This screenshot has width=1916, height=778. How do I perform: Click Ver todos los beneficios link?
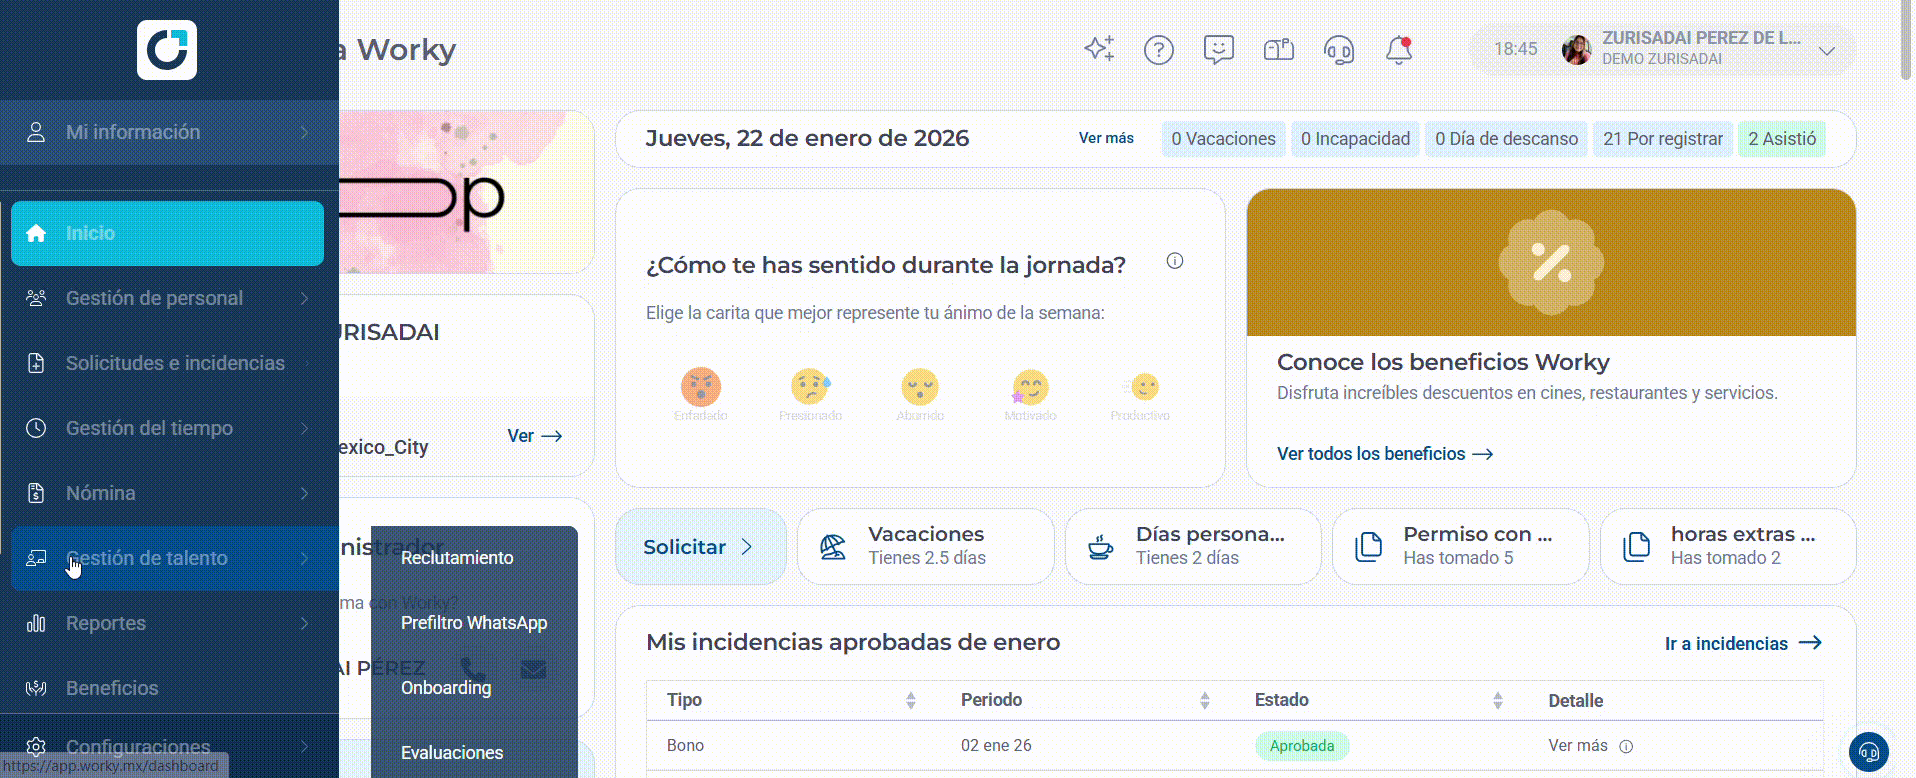tap(1385, 454)
